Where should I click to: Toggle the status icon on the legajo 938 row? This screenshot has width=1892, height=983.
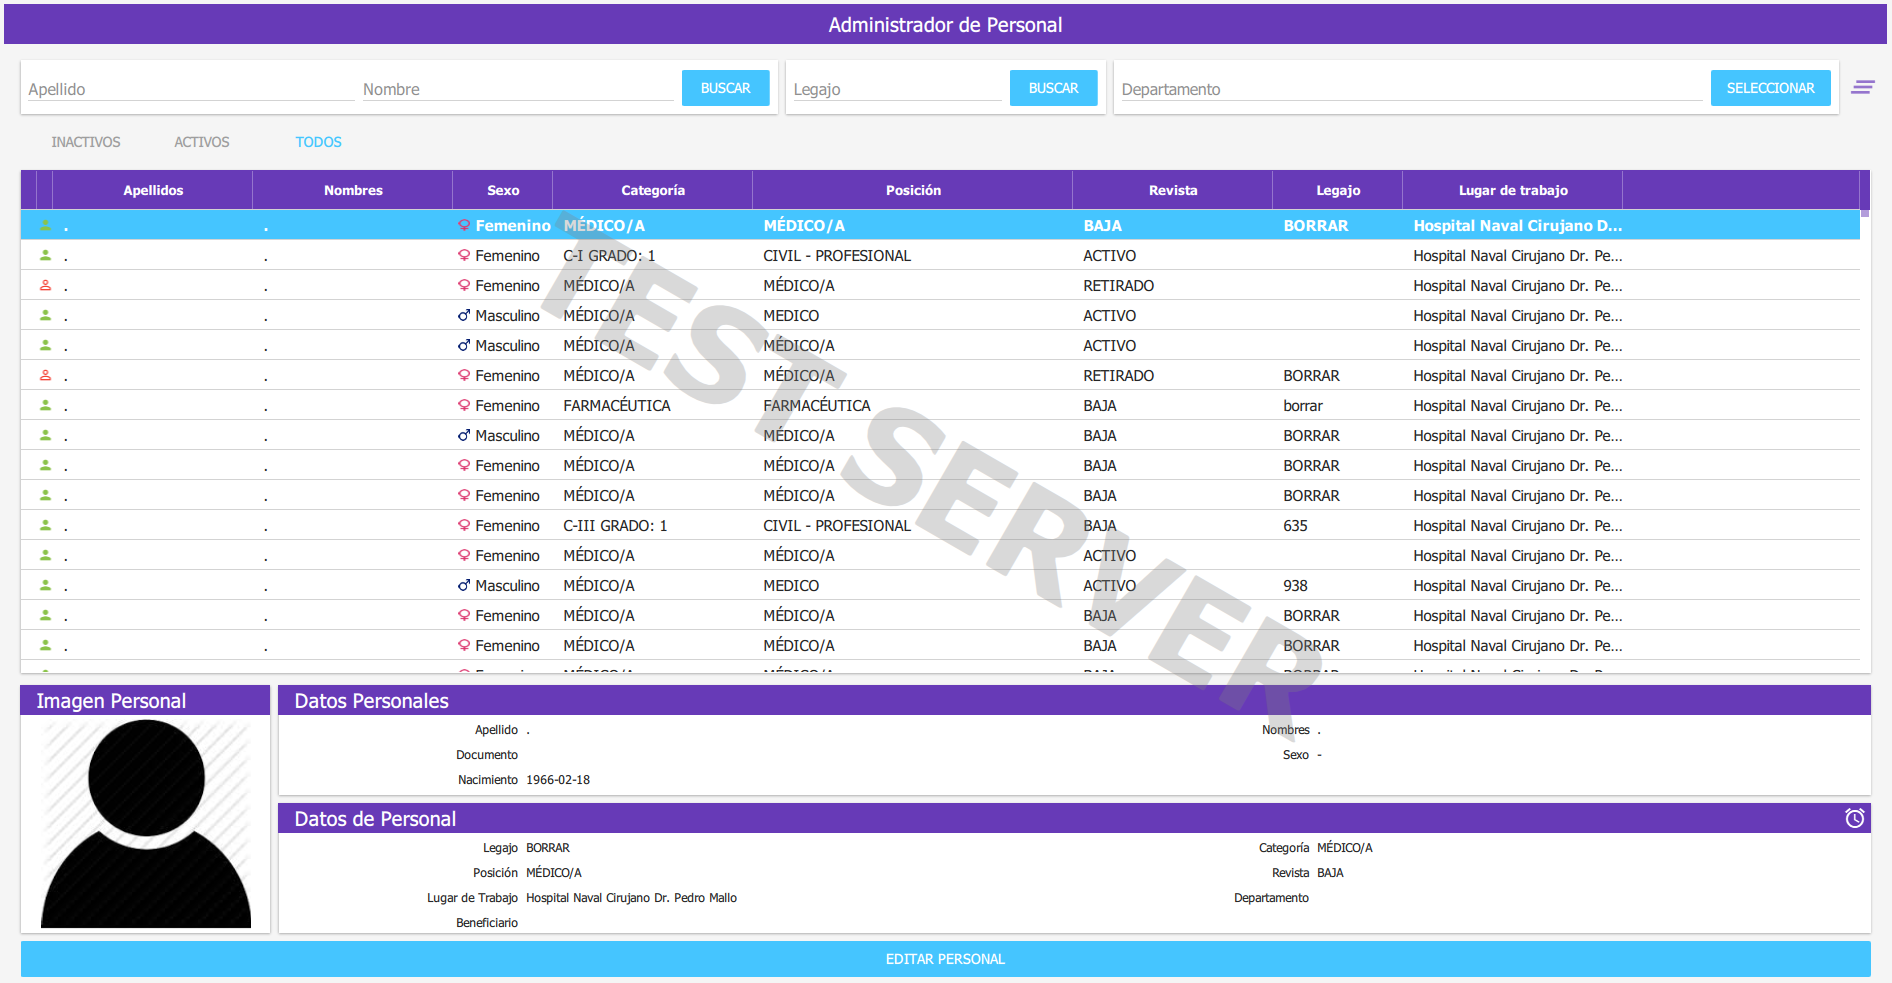tap(45, 585)
